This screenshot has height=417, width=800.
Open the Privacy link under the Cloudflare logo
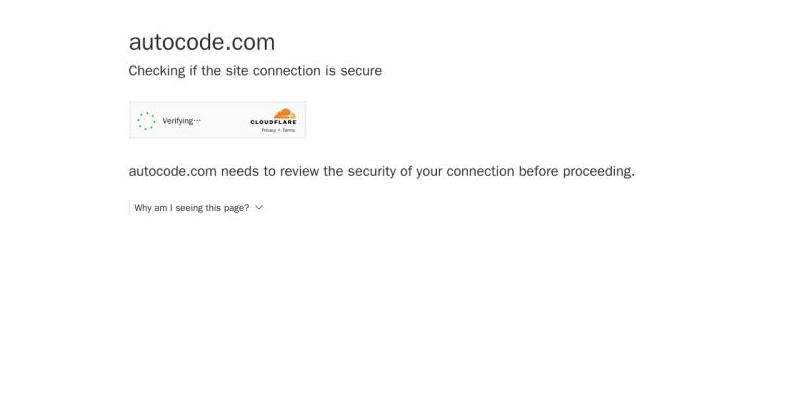[x=269, y=130]
